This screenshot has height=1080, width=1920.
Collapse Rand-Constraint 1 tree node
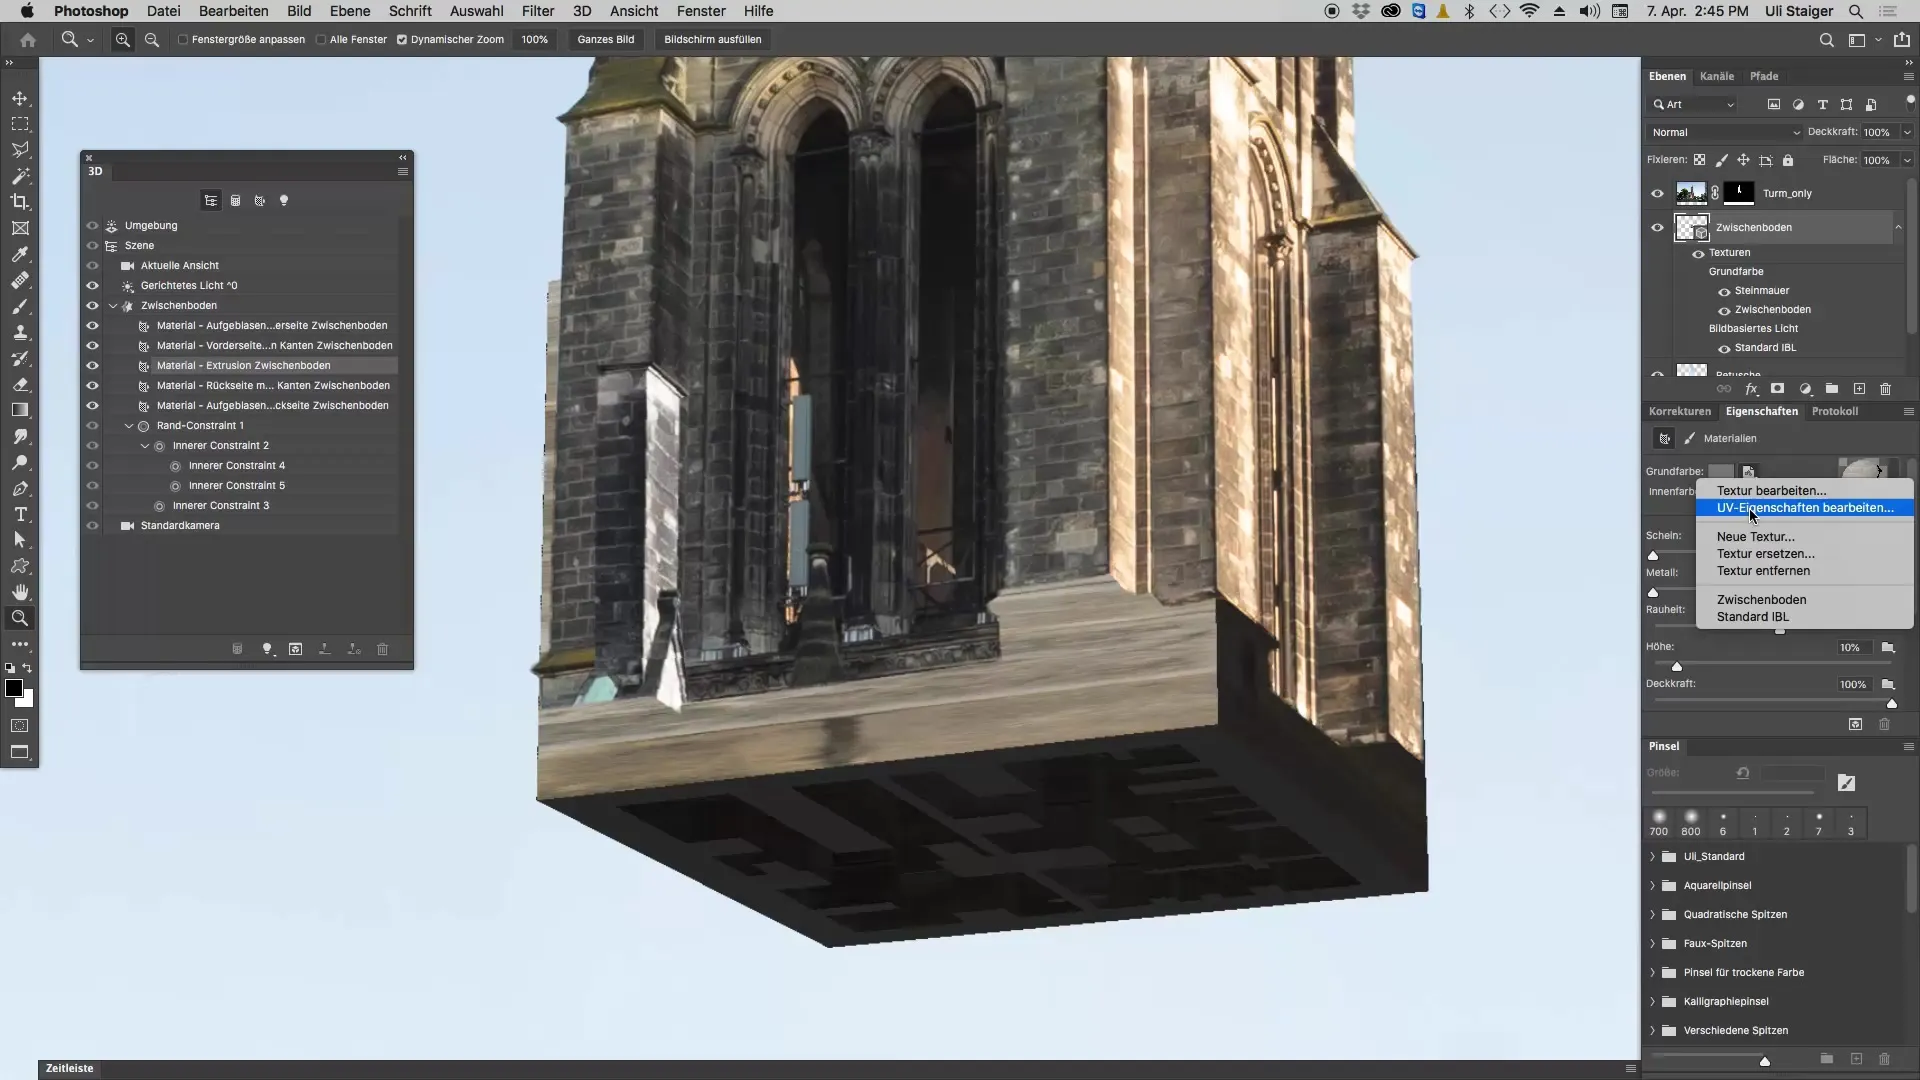(x=129, y=426)
